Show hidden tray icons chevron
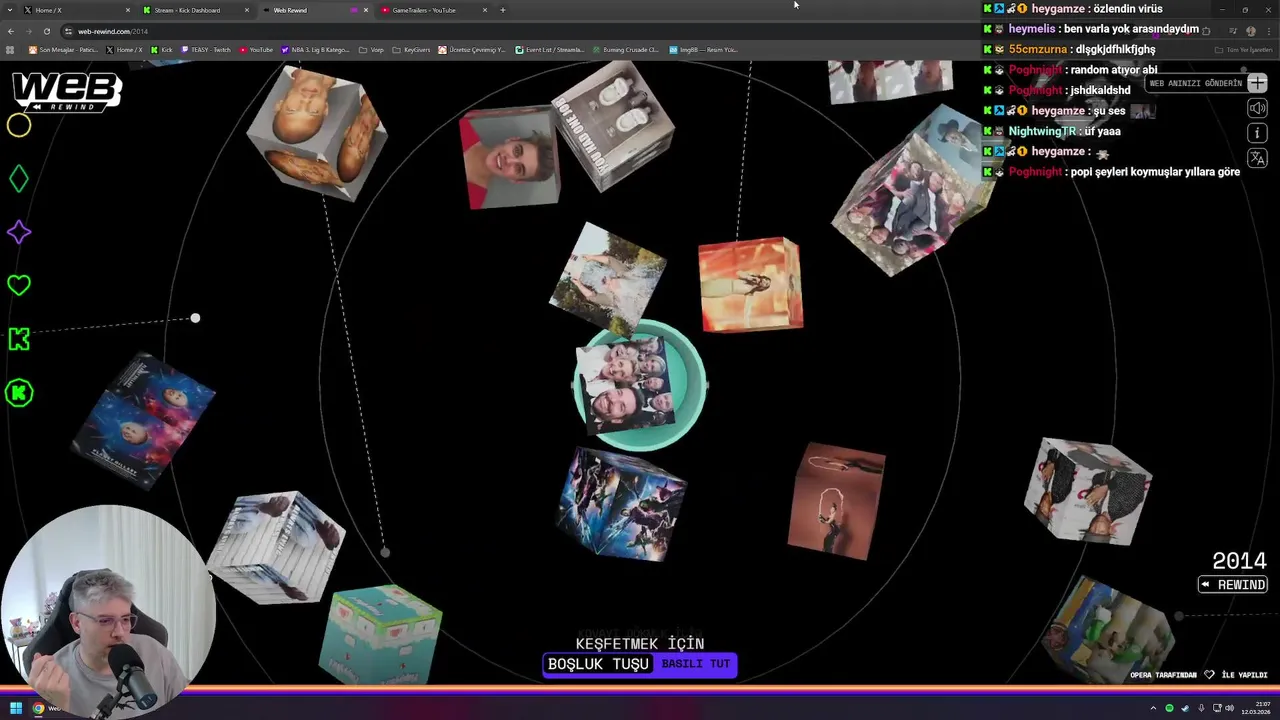 click(1153, 708)
